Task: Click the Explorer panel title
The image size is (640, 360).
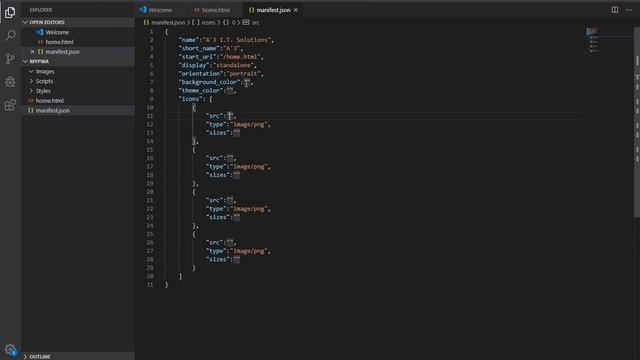Action: click(41, 10)
